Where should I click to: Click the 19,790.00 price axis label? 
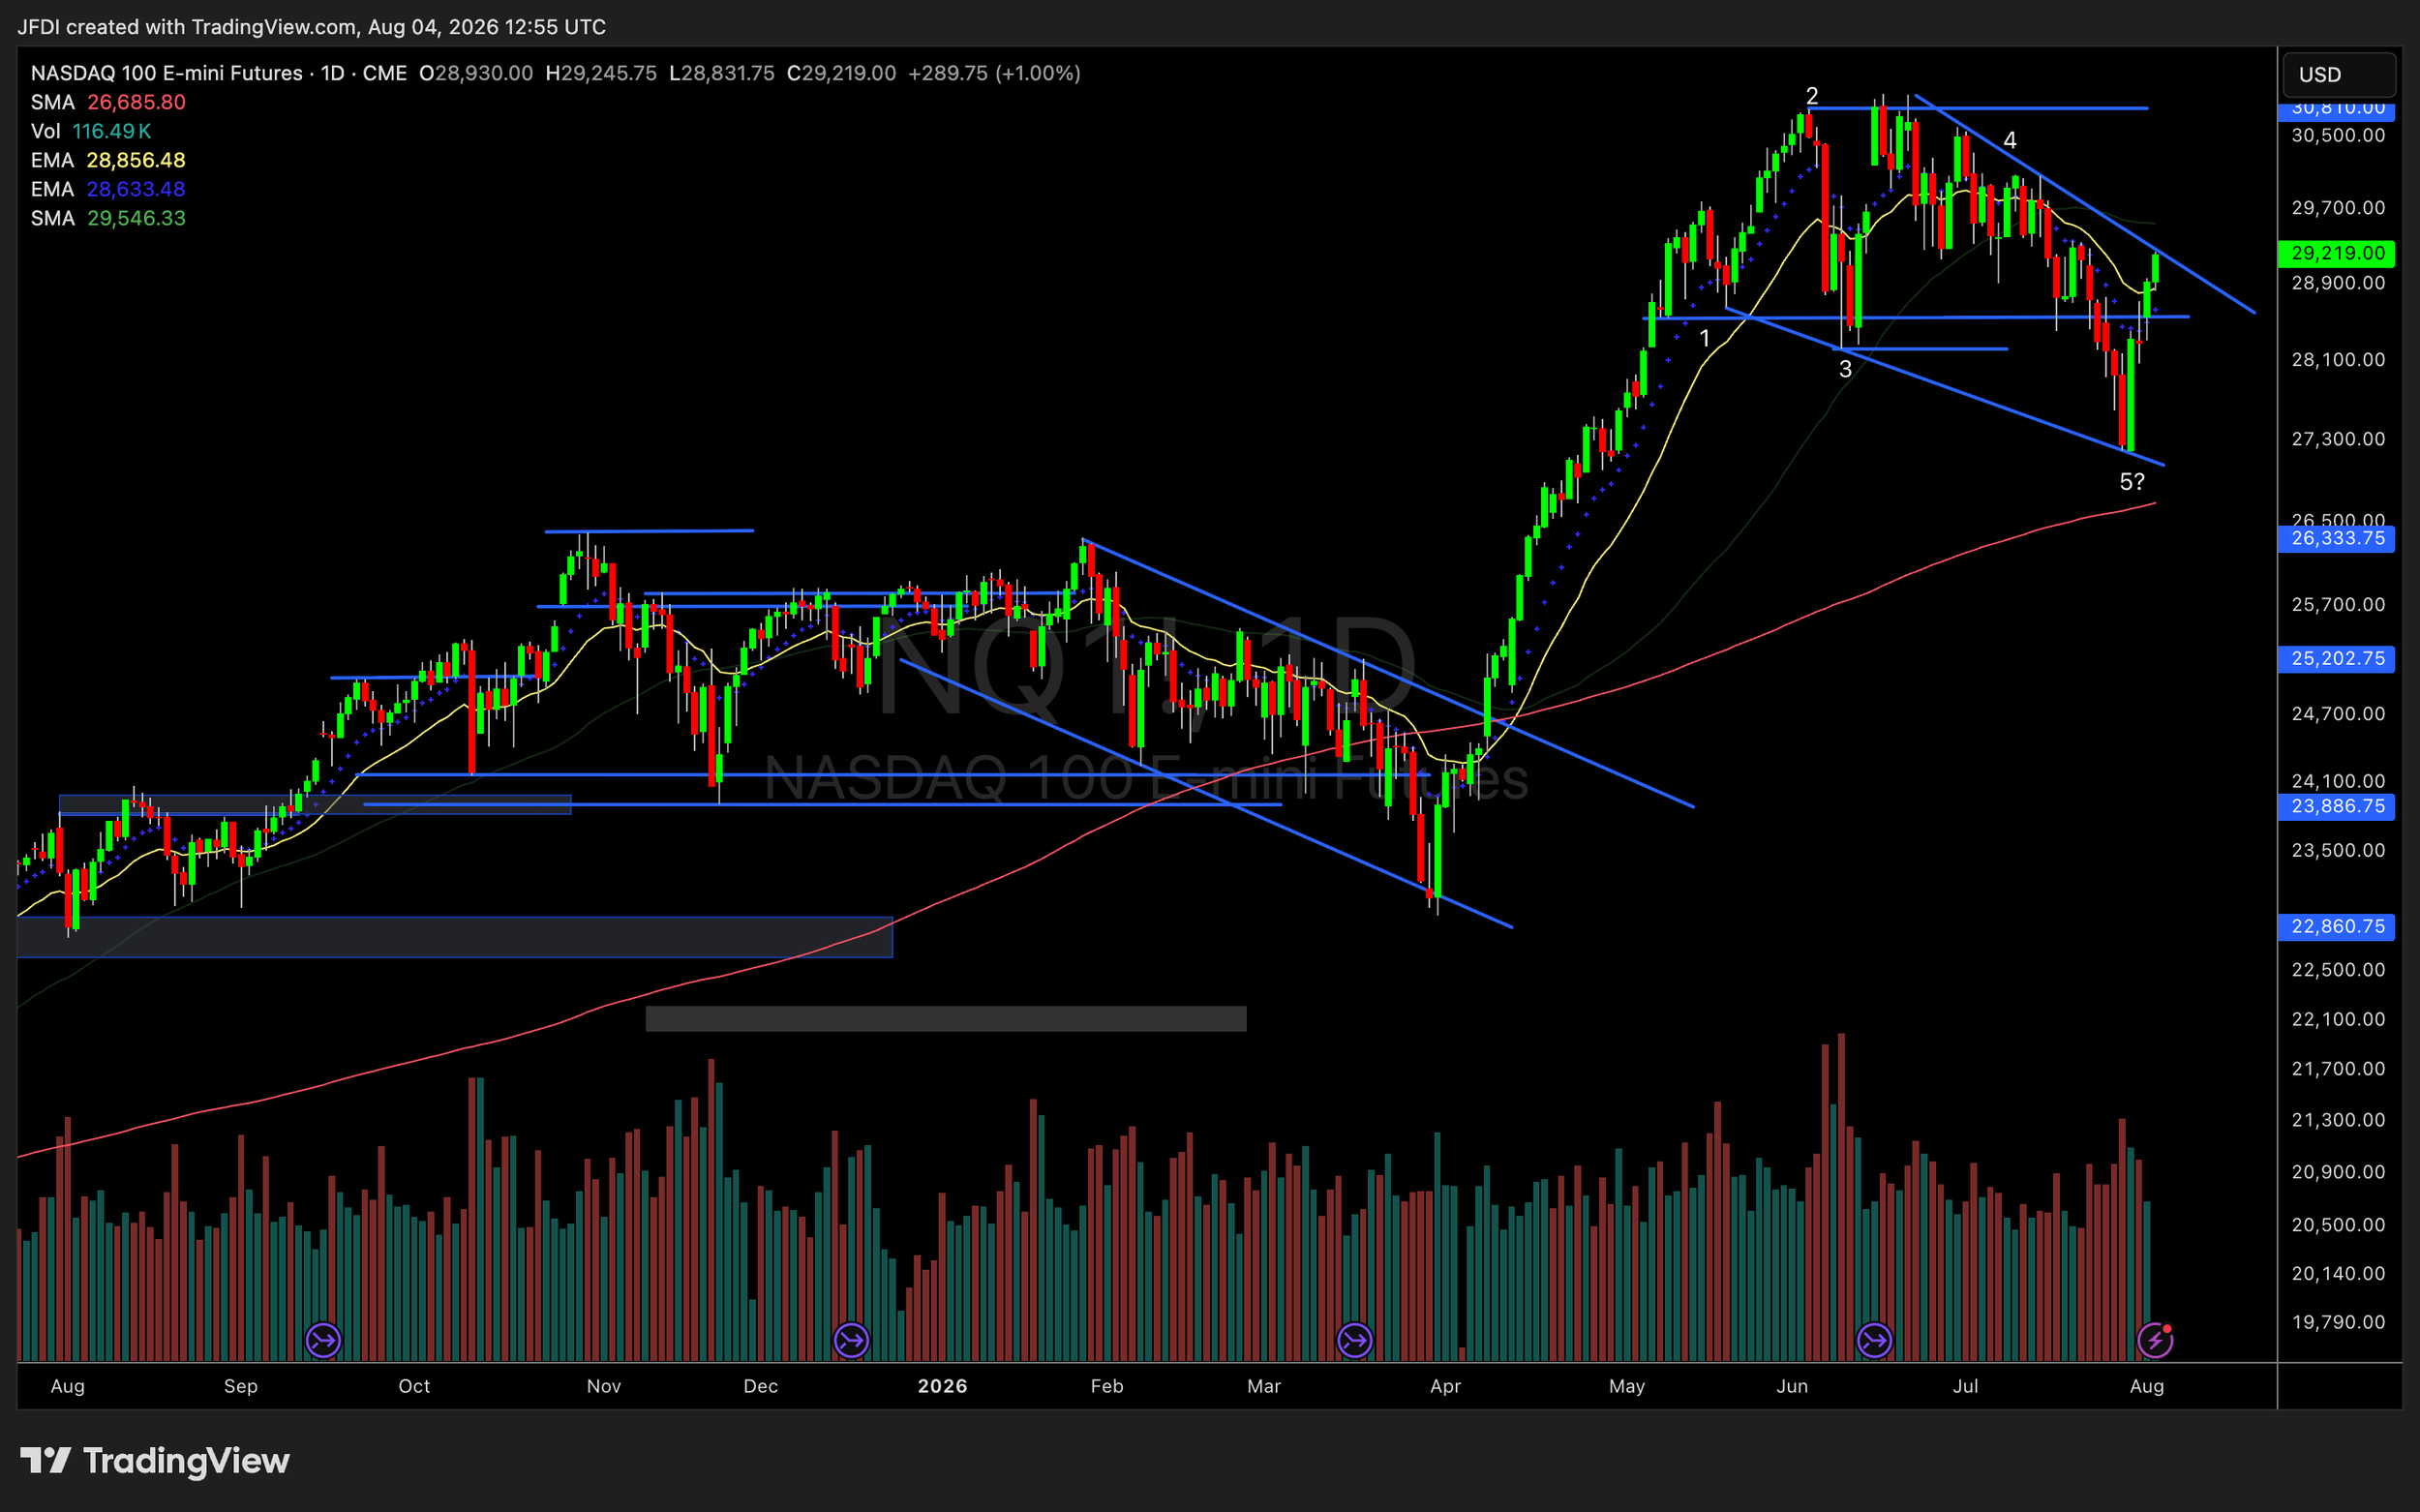[x=2338, y=1323]
